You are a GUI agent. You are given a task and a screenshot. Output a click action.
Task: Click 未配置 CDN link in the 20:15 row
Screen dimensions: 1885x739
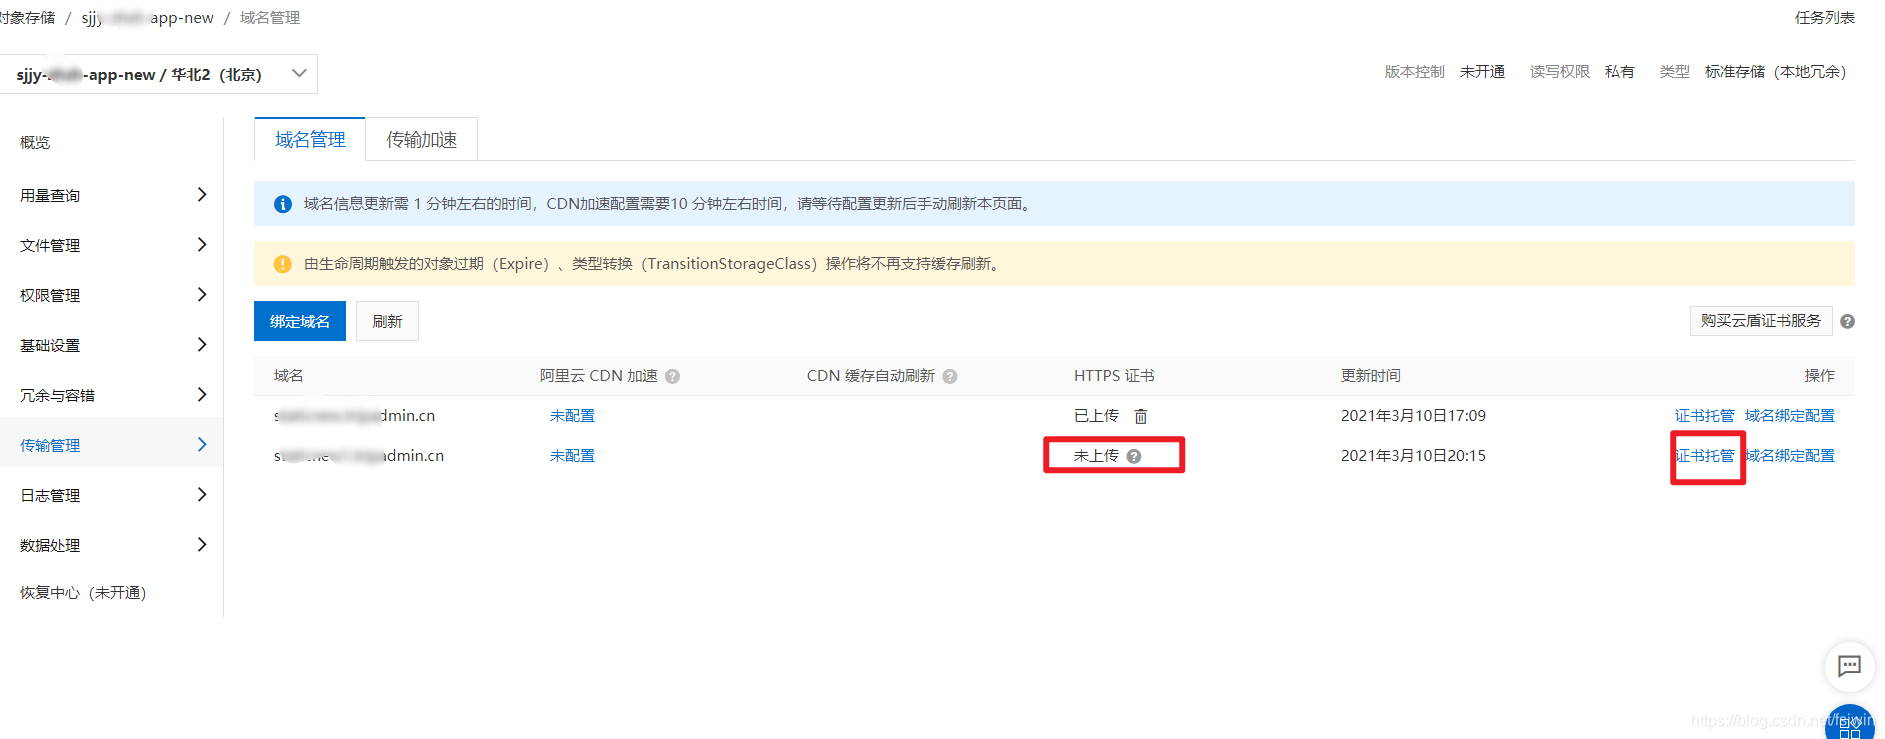point(572,456)
